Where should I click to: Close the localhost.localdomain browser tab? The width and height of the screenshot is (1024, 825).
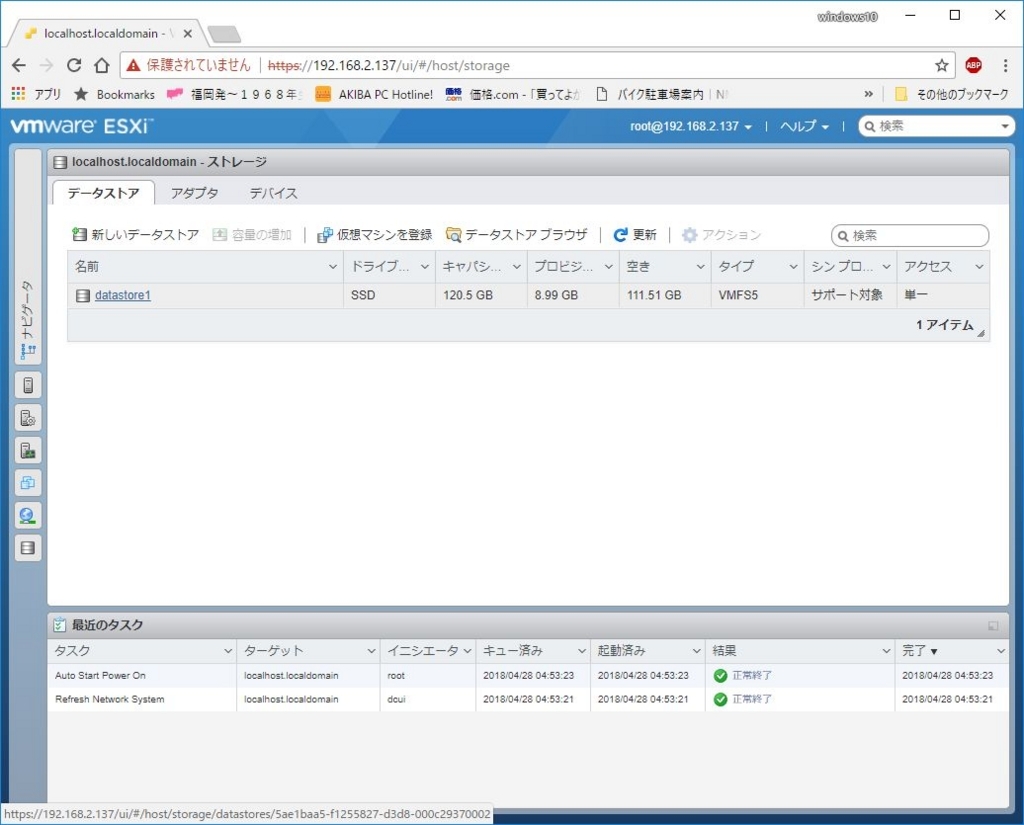click(x=187, y=33)
